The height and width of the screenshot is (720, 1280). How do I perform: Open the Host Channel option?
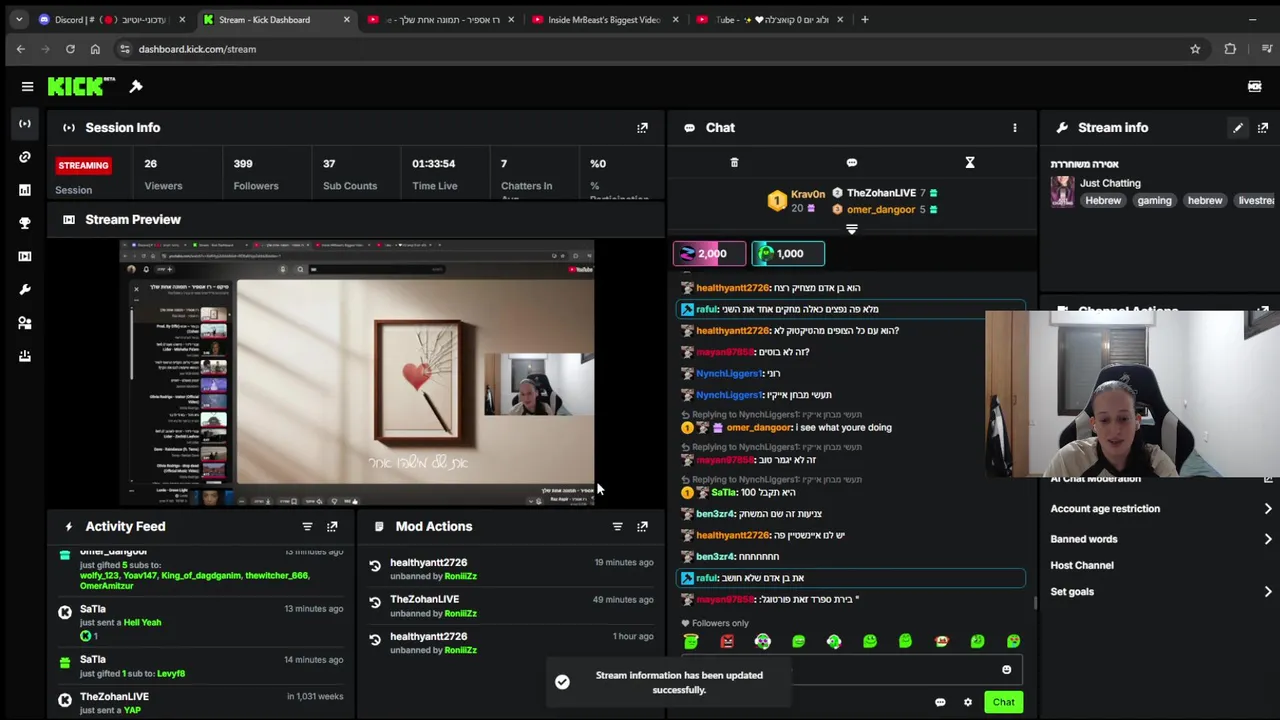[x=1081, y=565]
